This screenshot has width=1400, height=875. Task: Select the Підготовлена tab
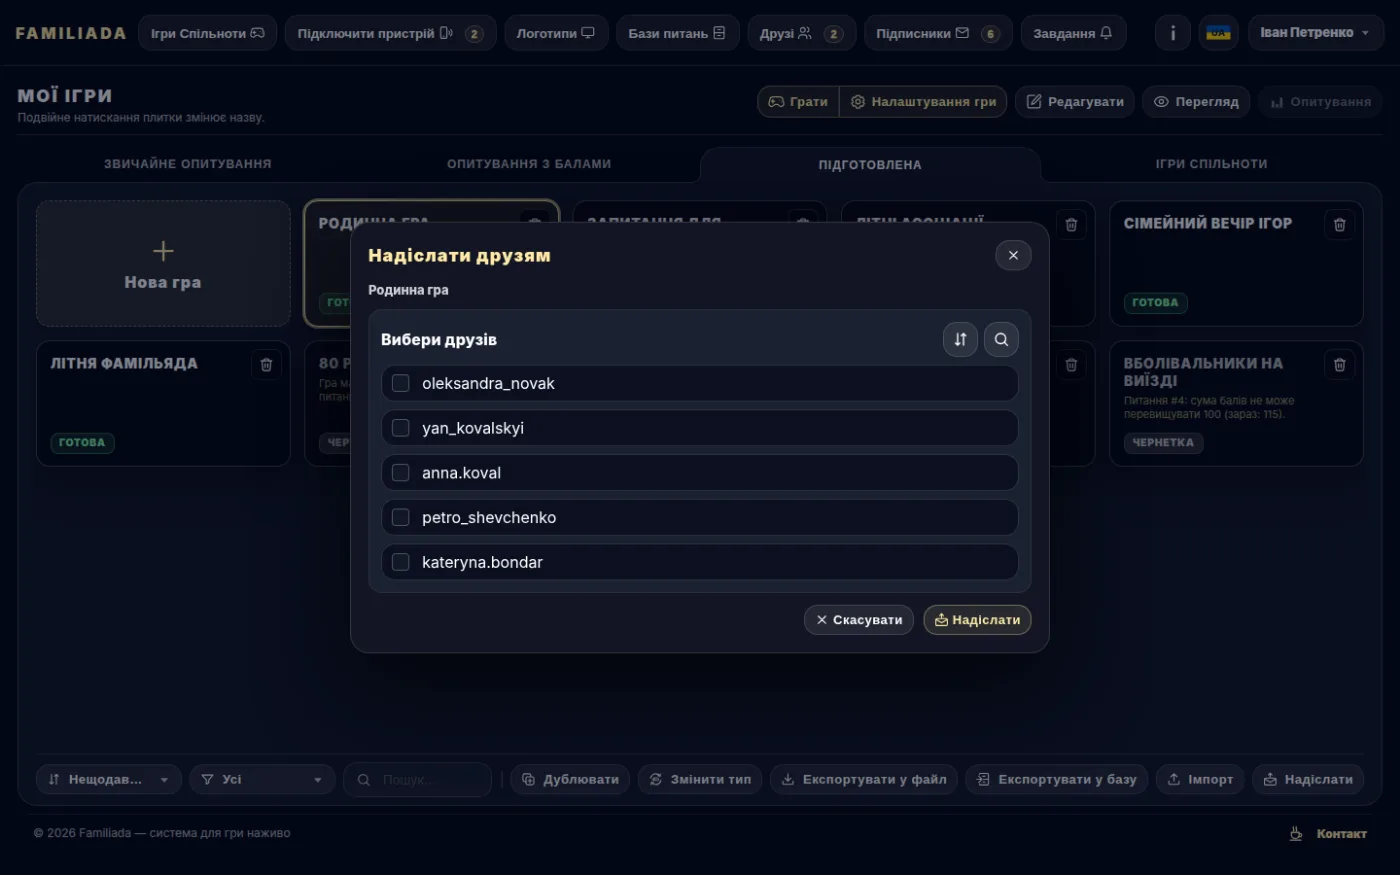click(x=870, y=165)
